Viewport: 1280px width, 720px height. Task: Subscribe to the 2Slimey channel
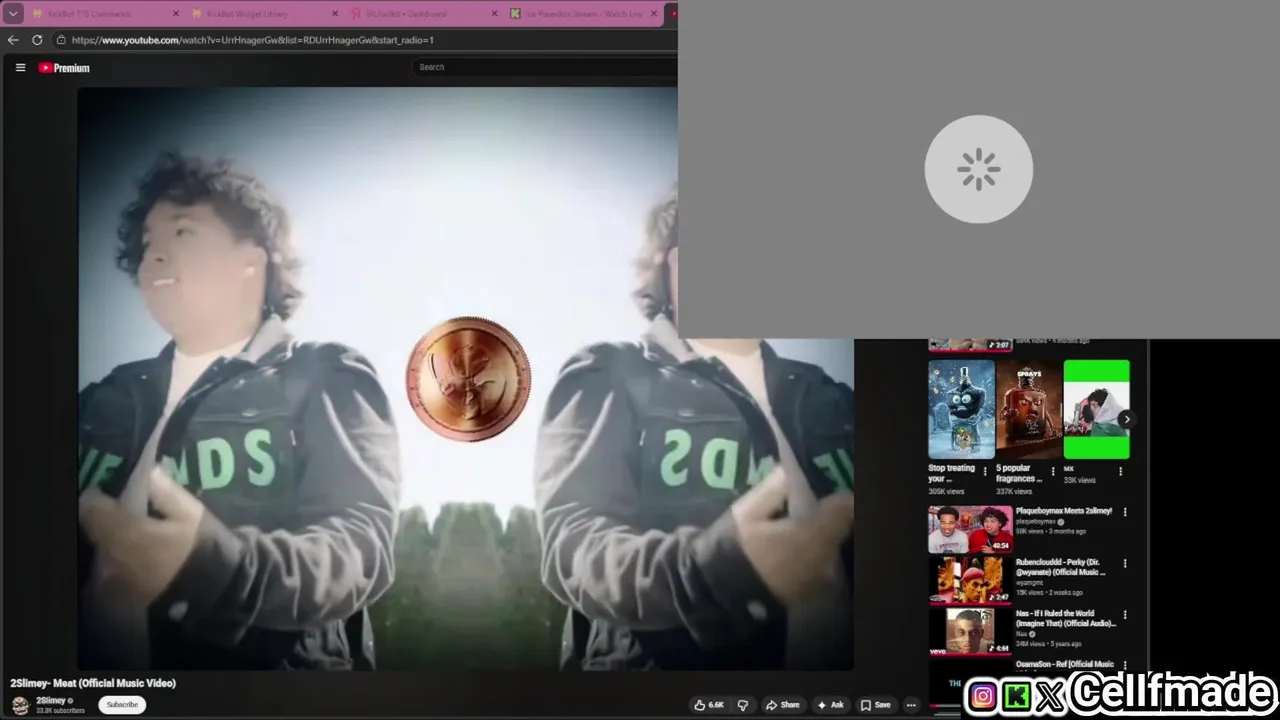(122, 705)
